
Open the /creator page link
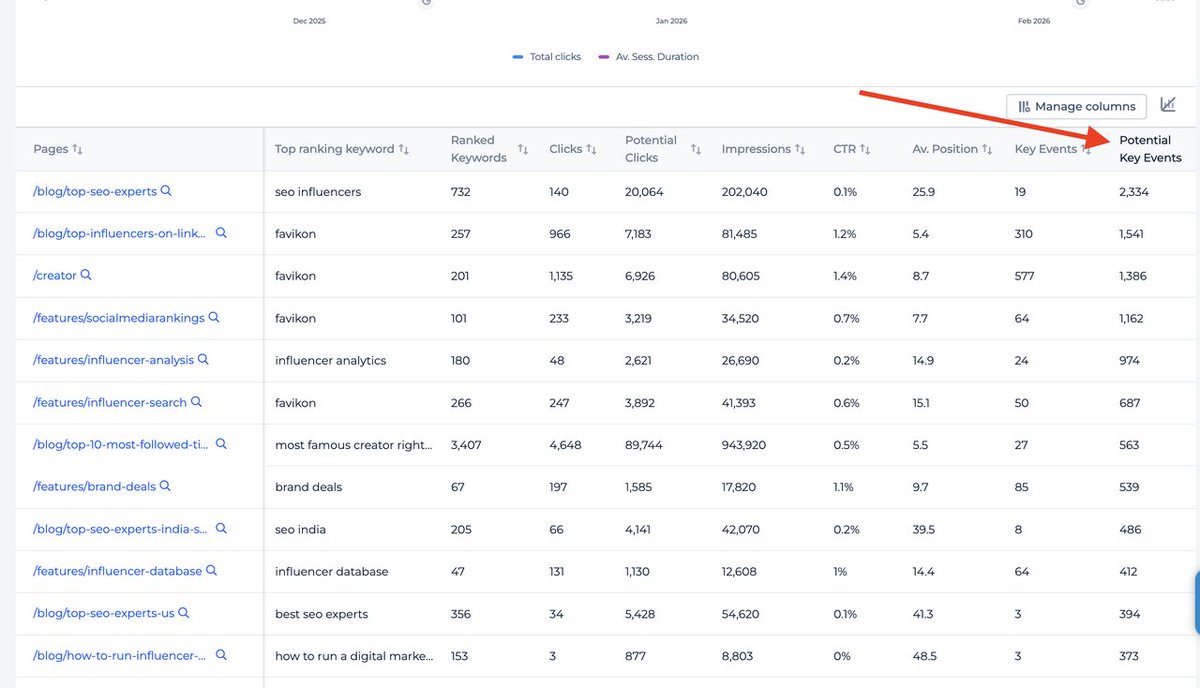click(55, 275)
